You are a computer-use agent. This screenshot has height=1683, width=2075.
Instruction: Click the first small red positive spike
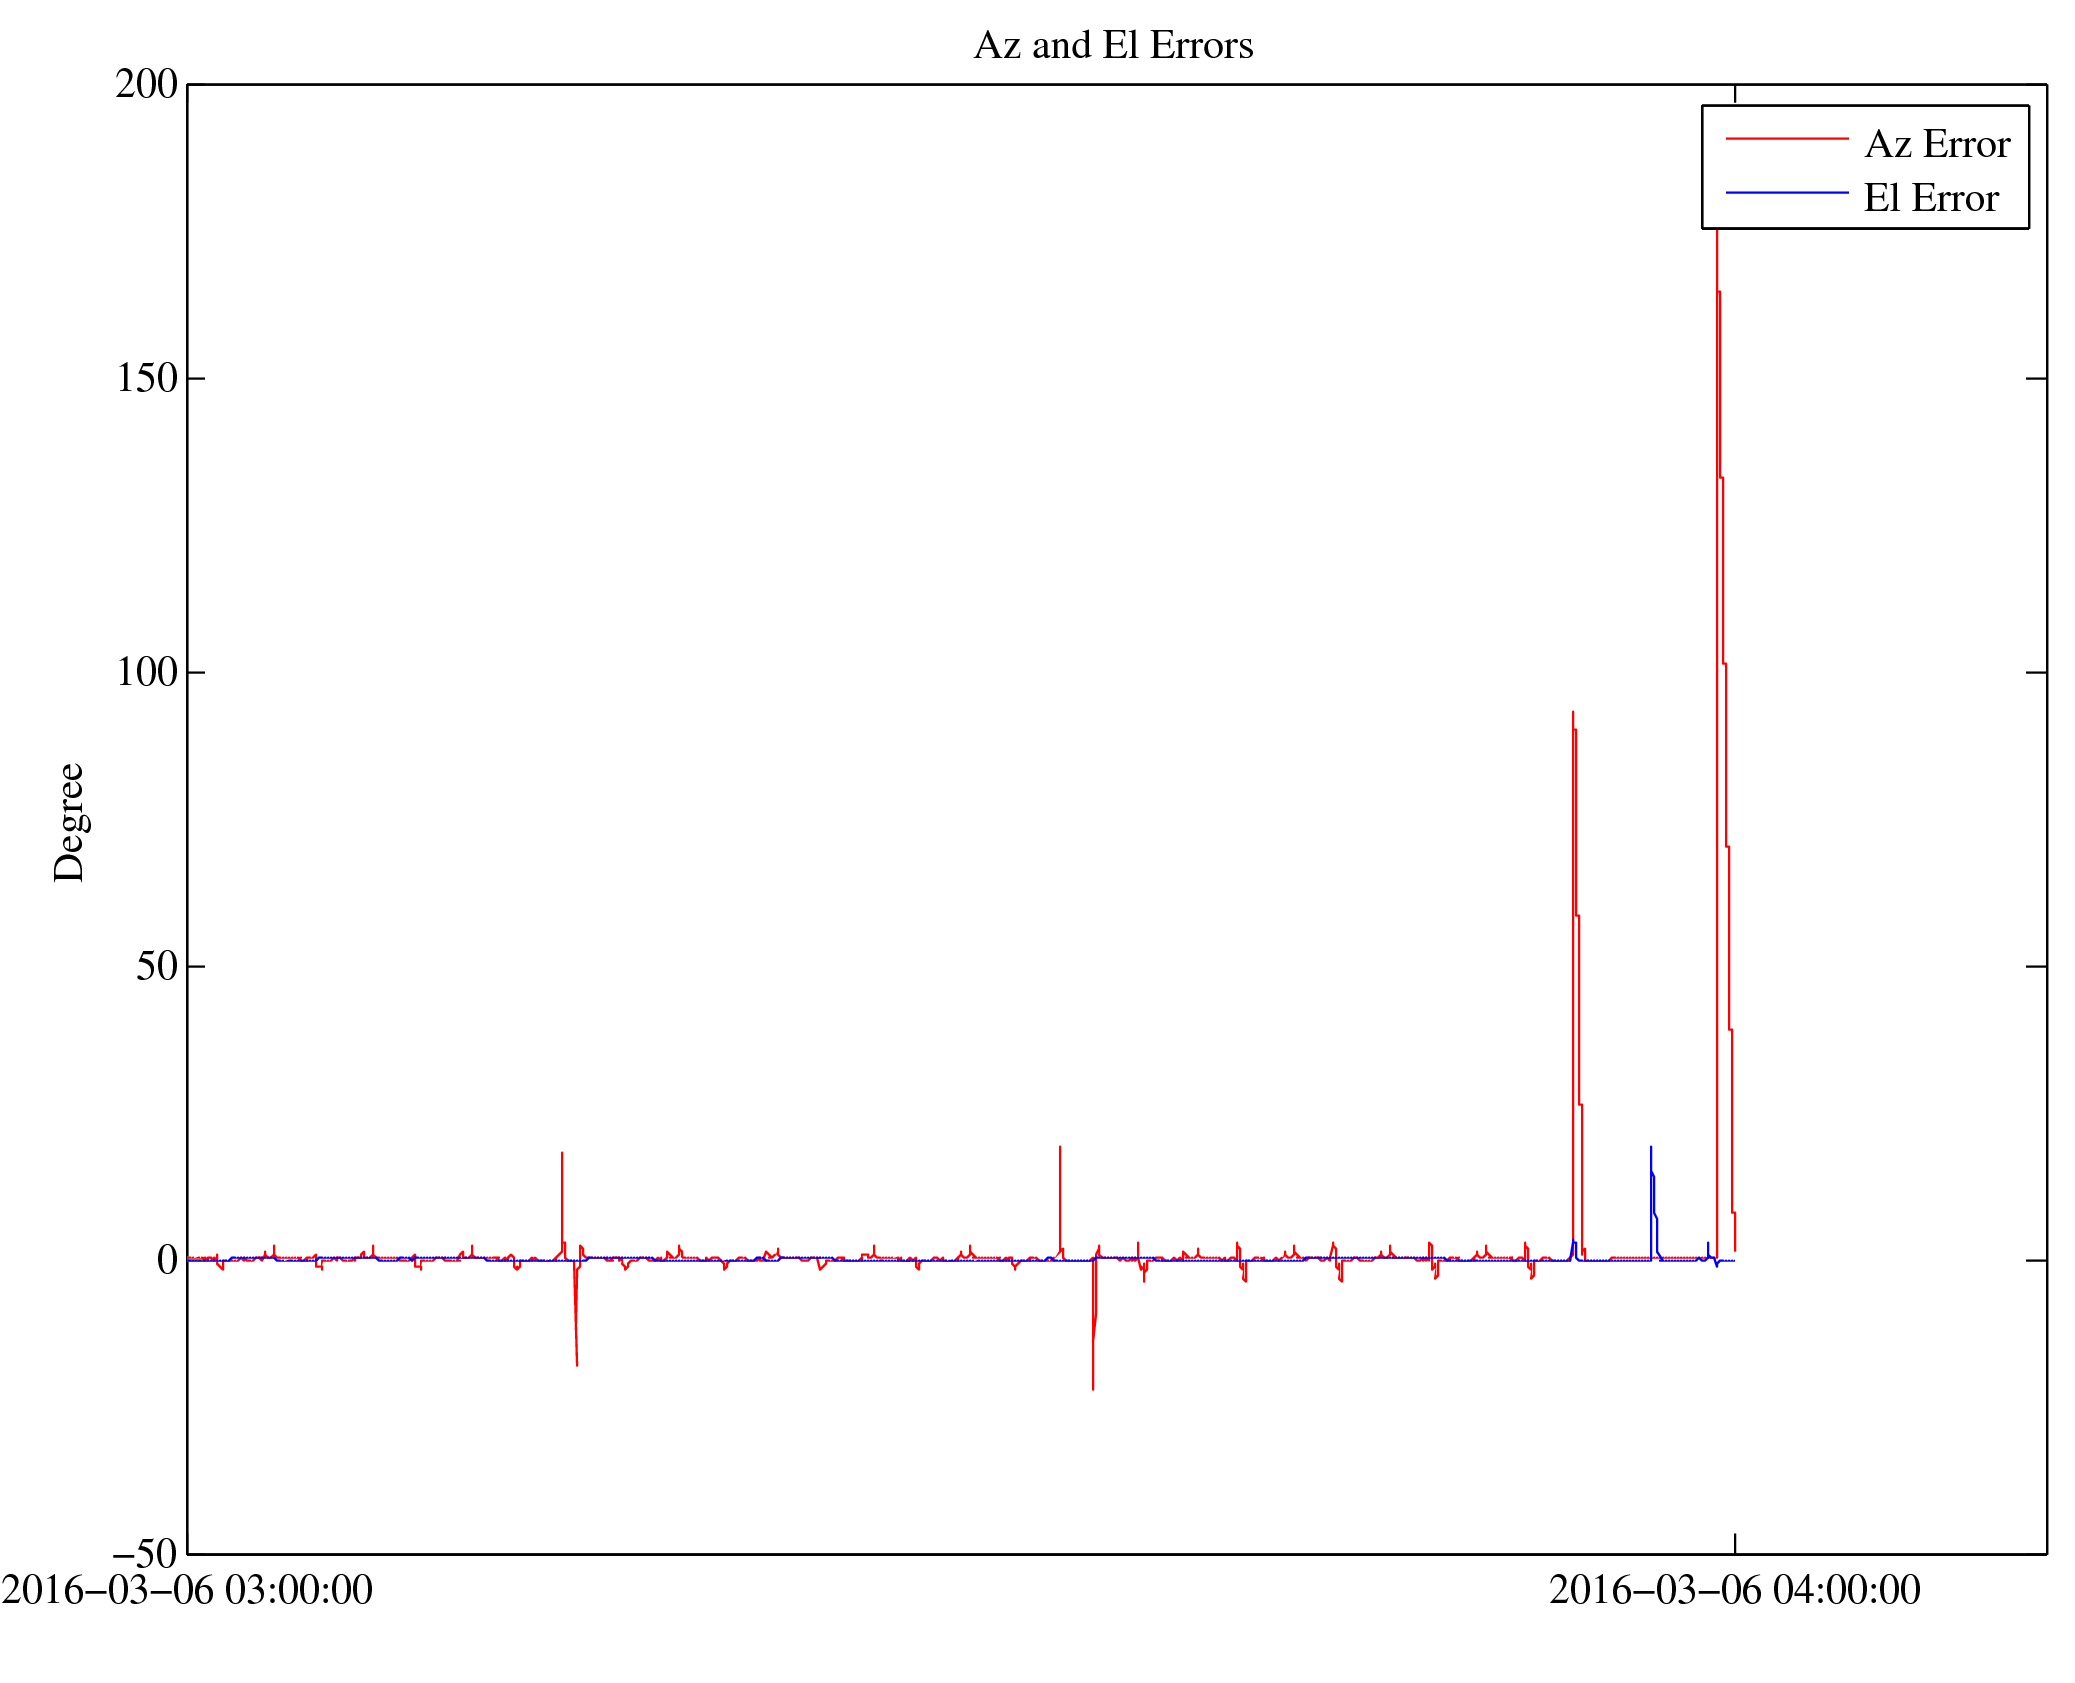click(562, 1155)
